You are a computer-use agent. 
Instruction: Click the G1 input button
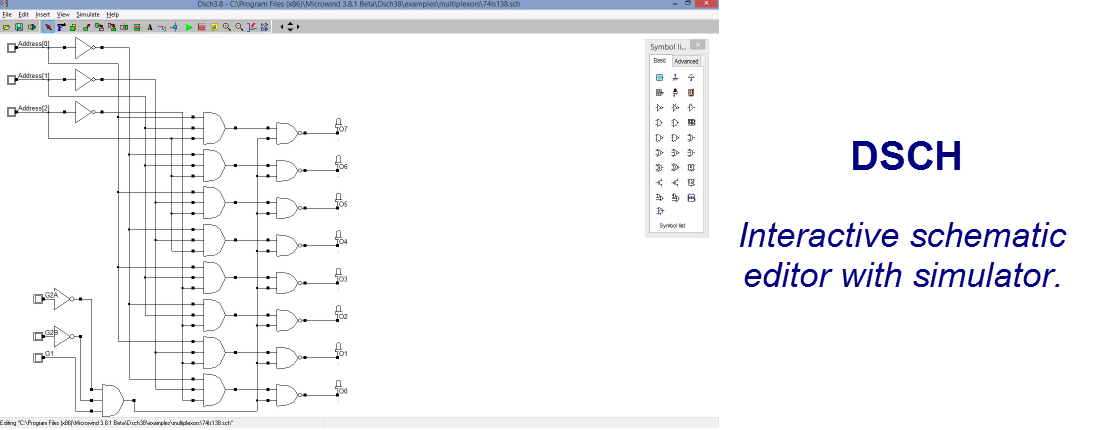click(39, 358)
